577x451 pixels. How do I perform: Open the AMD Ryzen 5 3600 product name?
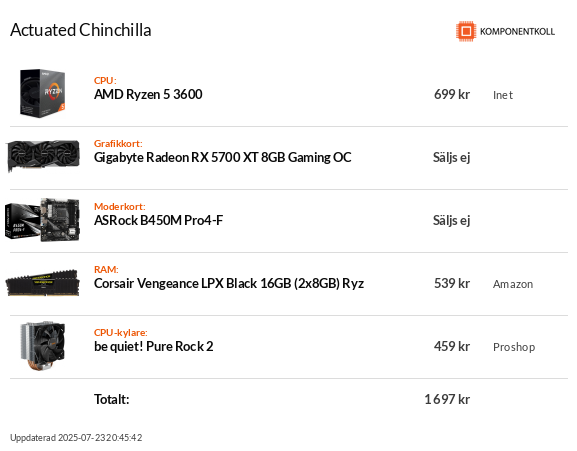click(x=148, y=95)
